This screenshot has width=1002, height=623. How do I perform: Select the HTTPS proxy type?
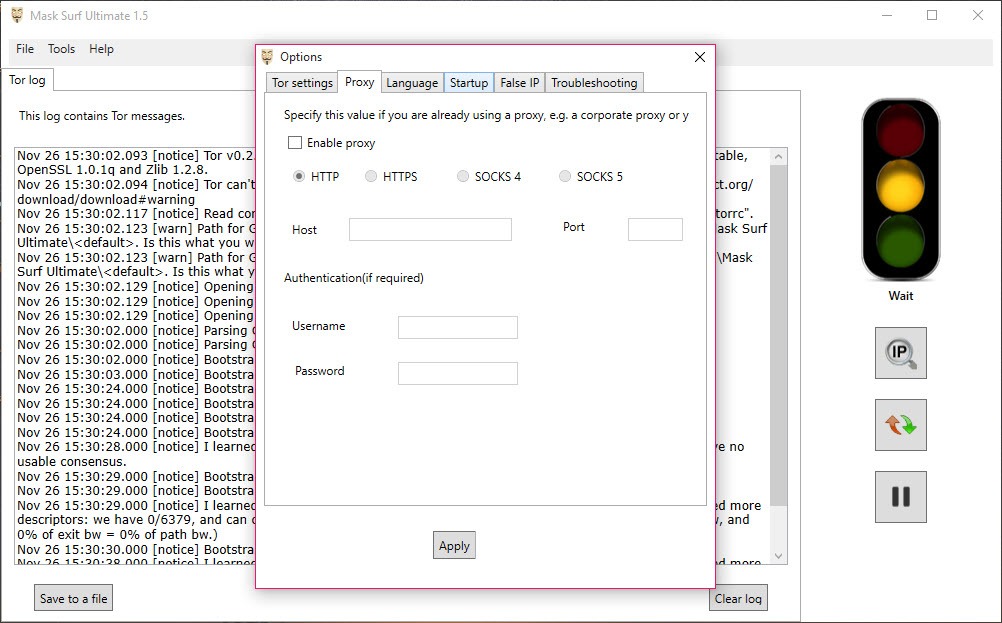coord(371,176)
